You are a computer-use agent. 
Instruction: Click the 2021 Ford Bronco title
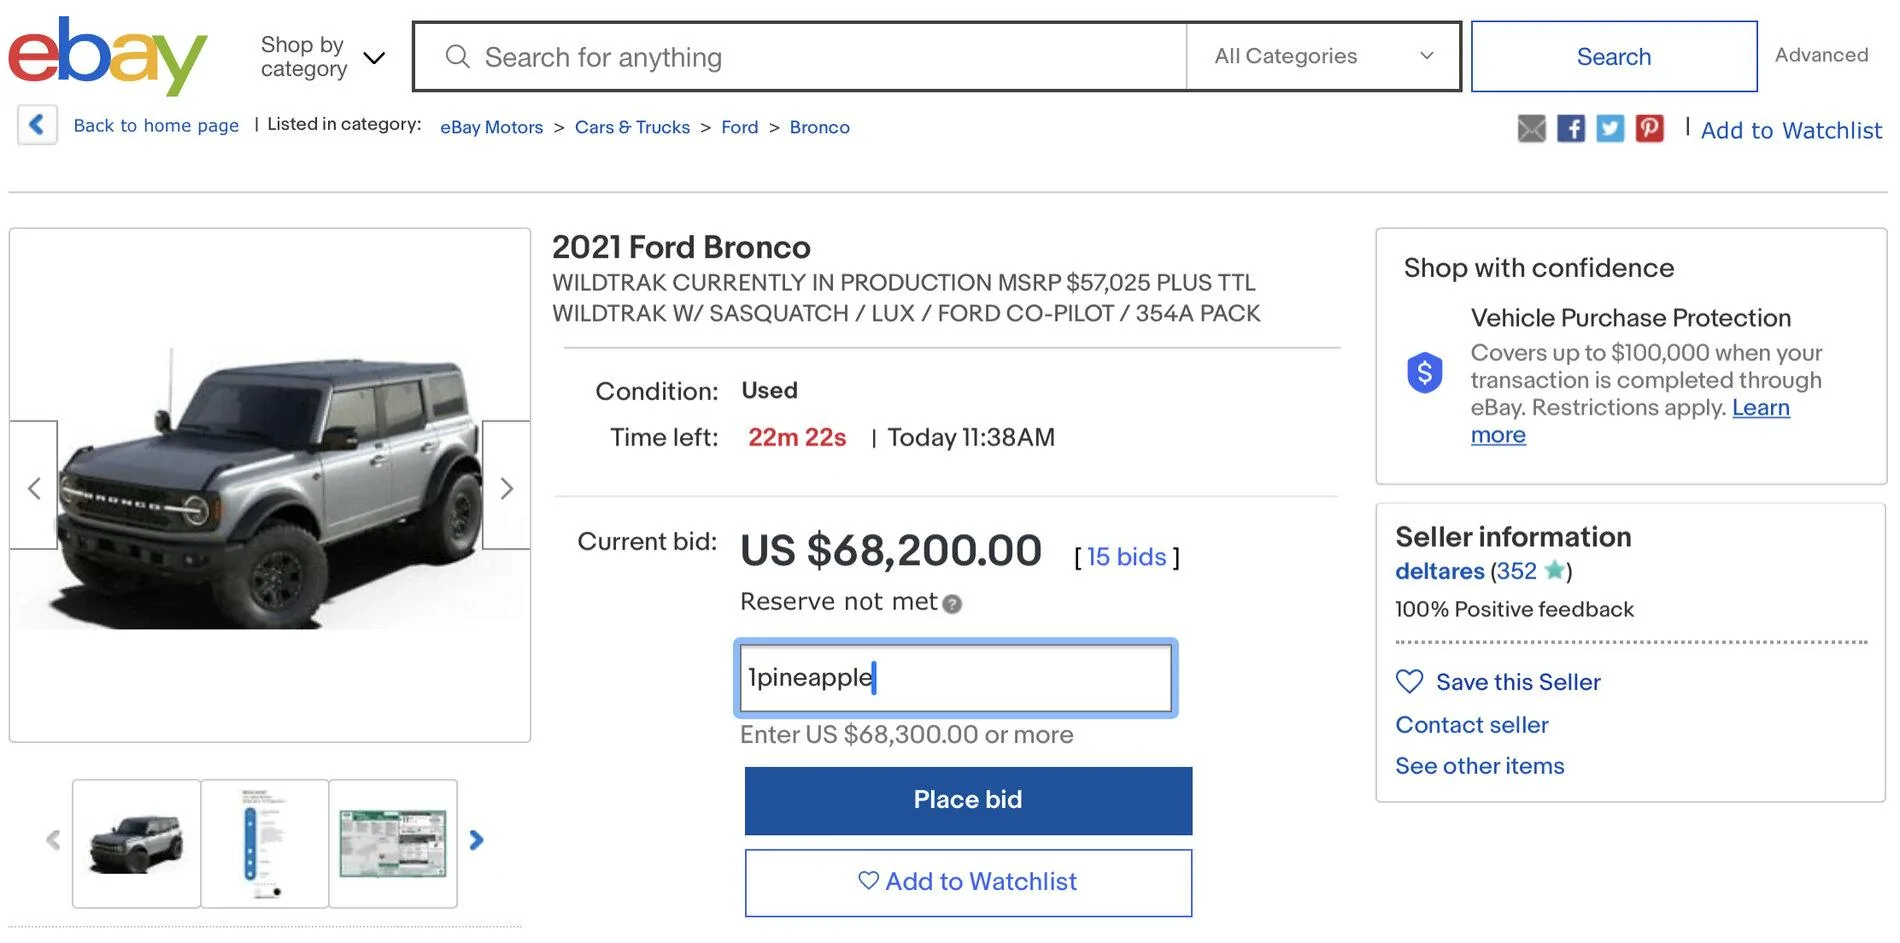coord(681,247)
